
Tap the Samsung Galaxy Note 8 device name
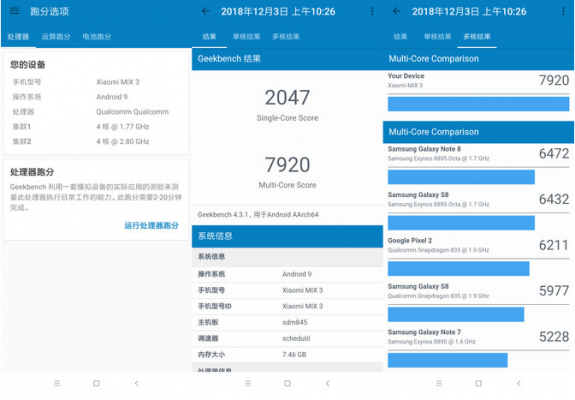pos(424,149)
